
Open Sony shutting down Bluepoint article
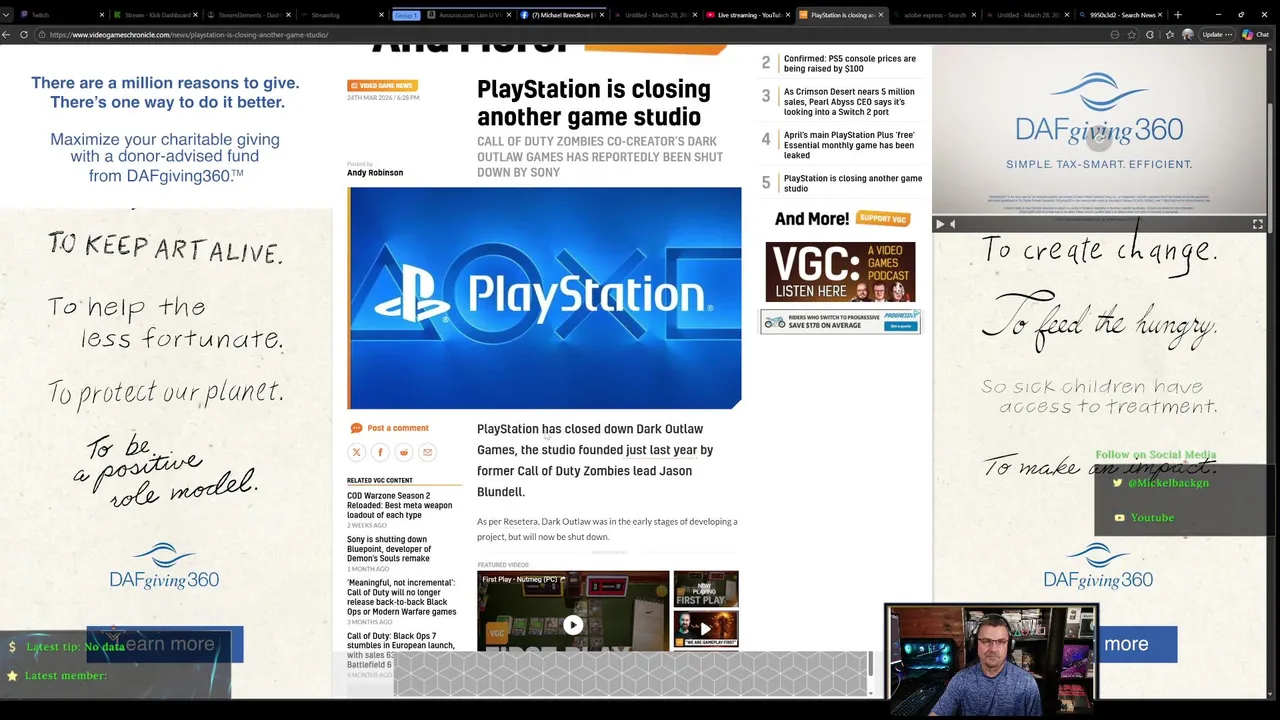coord(389,549)
